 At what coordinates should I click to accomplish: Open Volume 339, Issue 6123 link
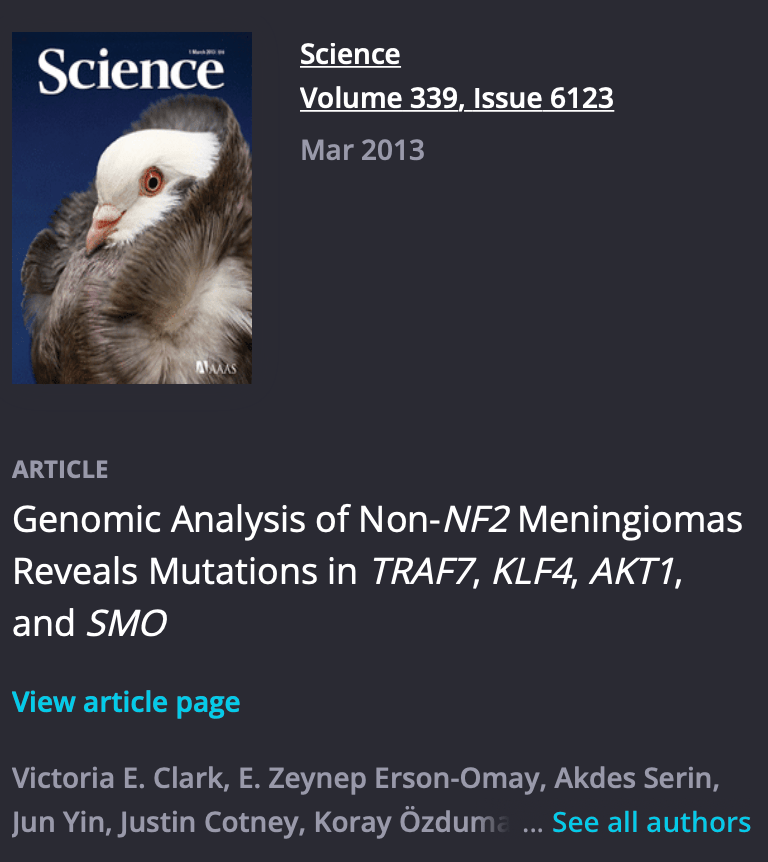(456, 98)
